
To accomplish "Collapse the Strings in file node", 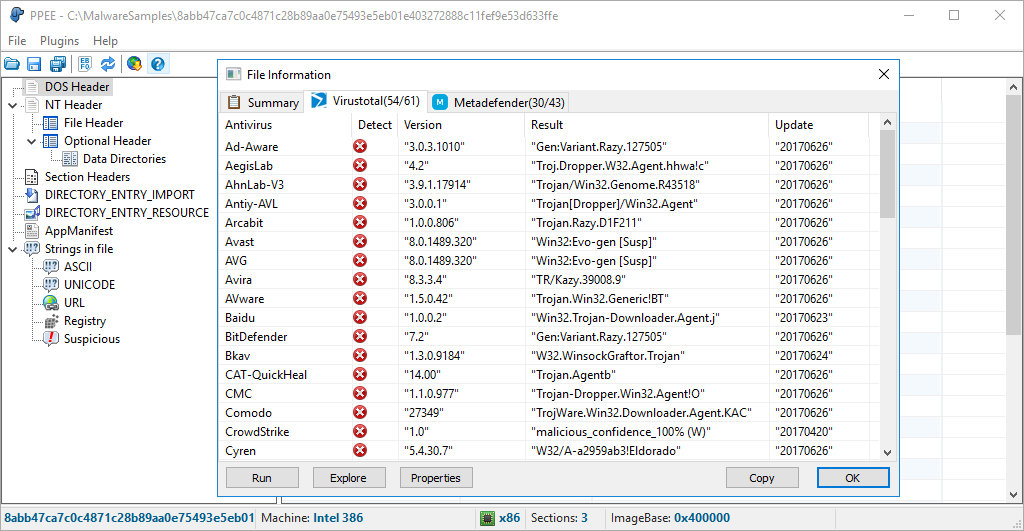I will tap(12, 249).
